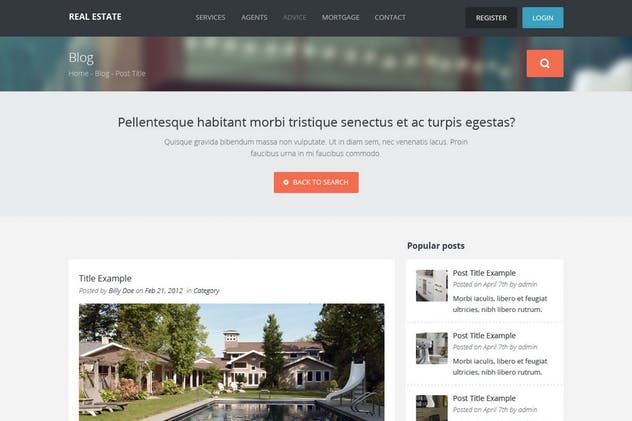Open the Agents menu item
632x421 pixels.
click(254, 17)
